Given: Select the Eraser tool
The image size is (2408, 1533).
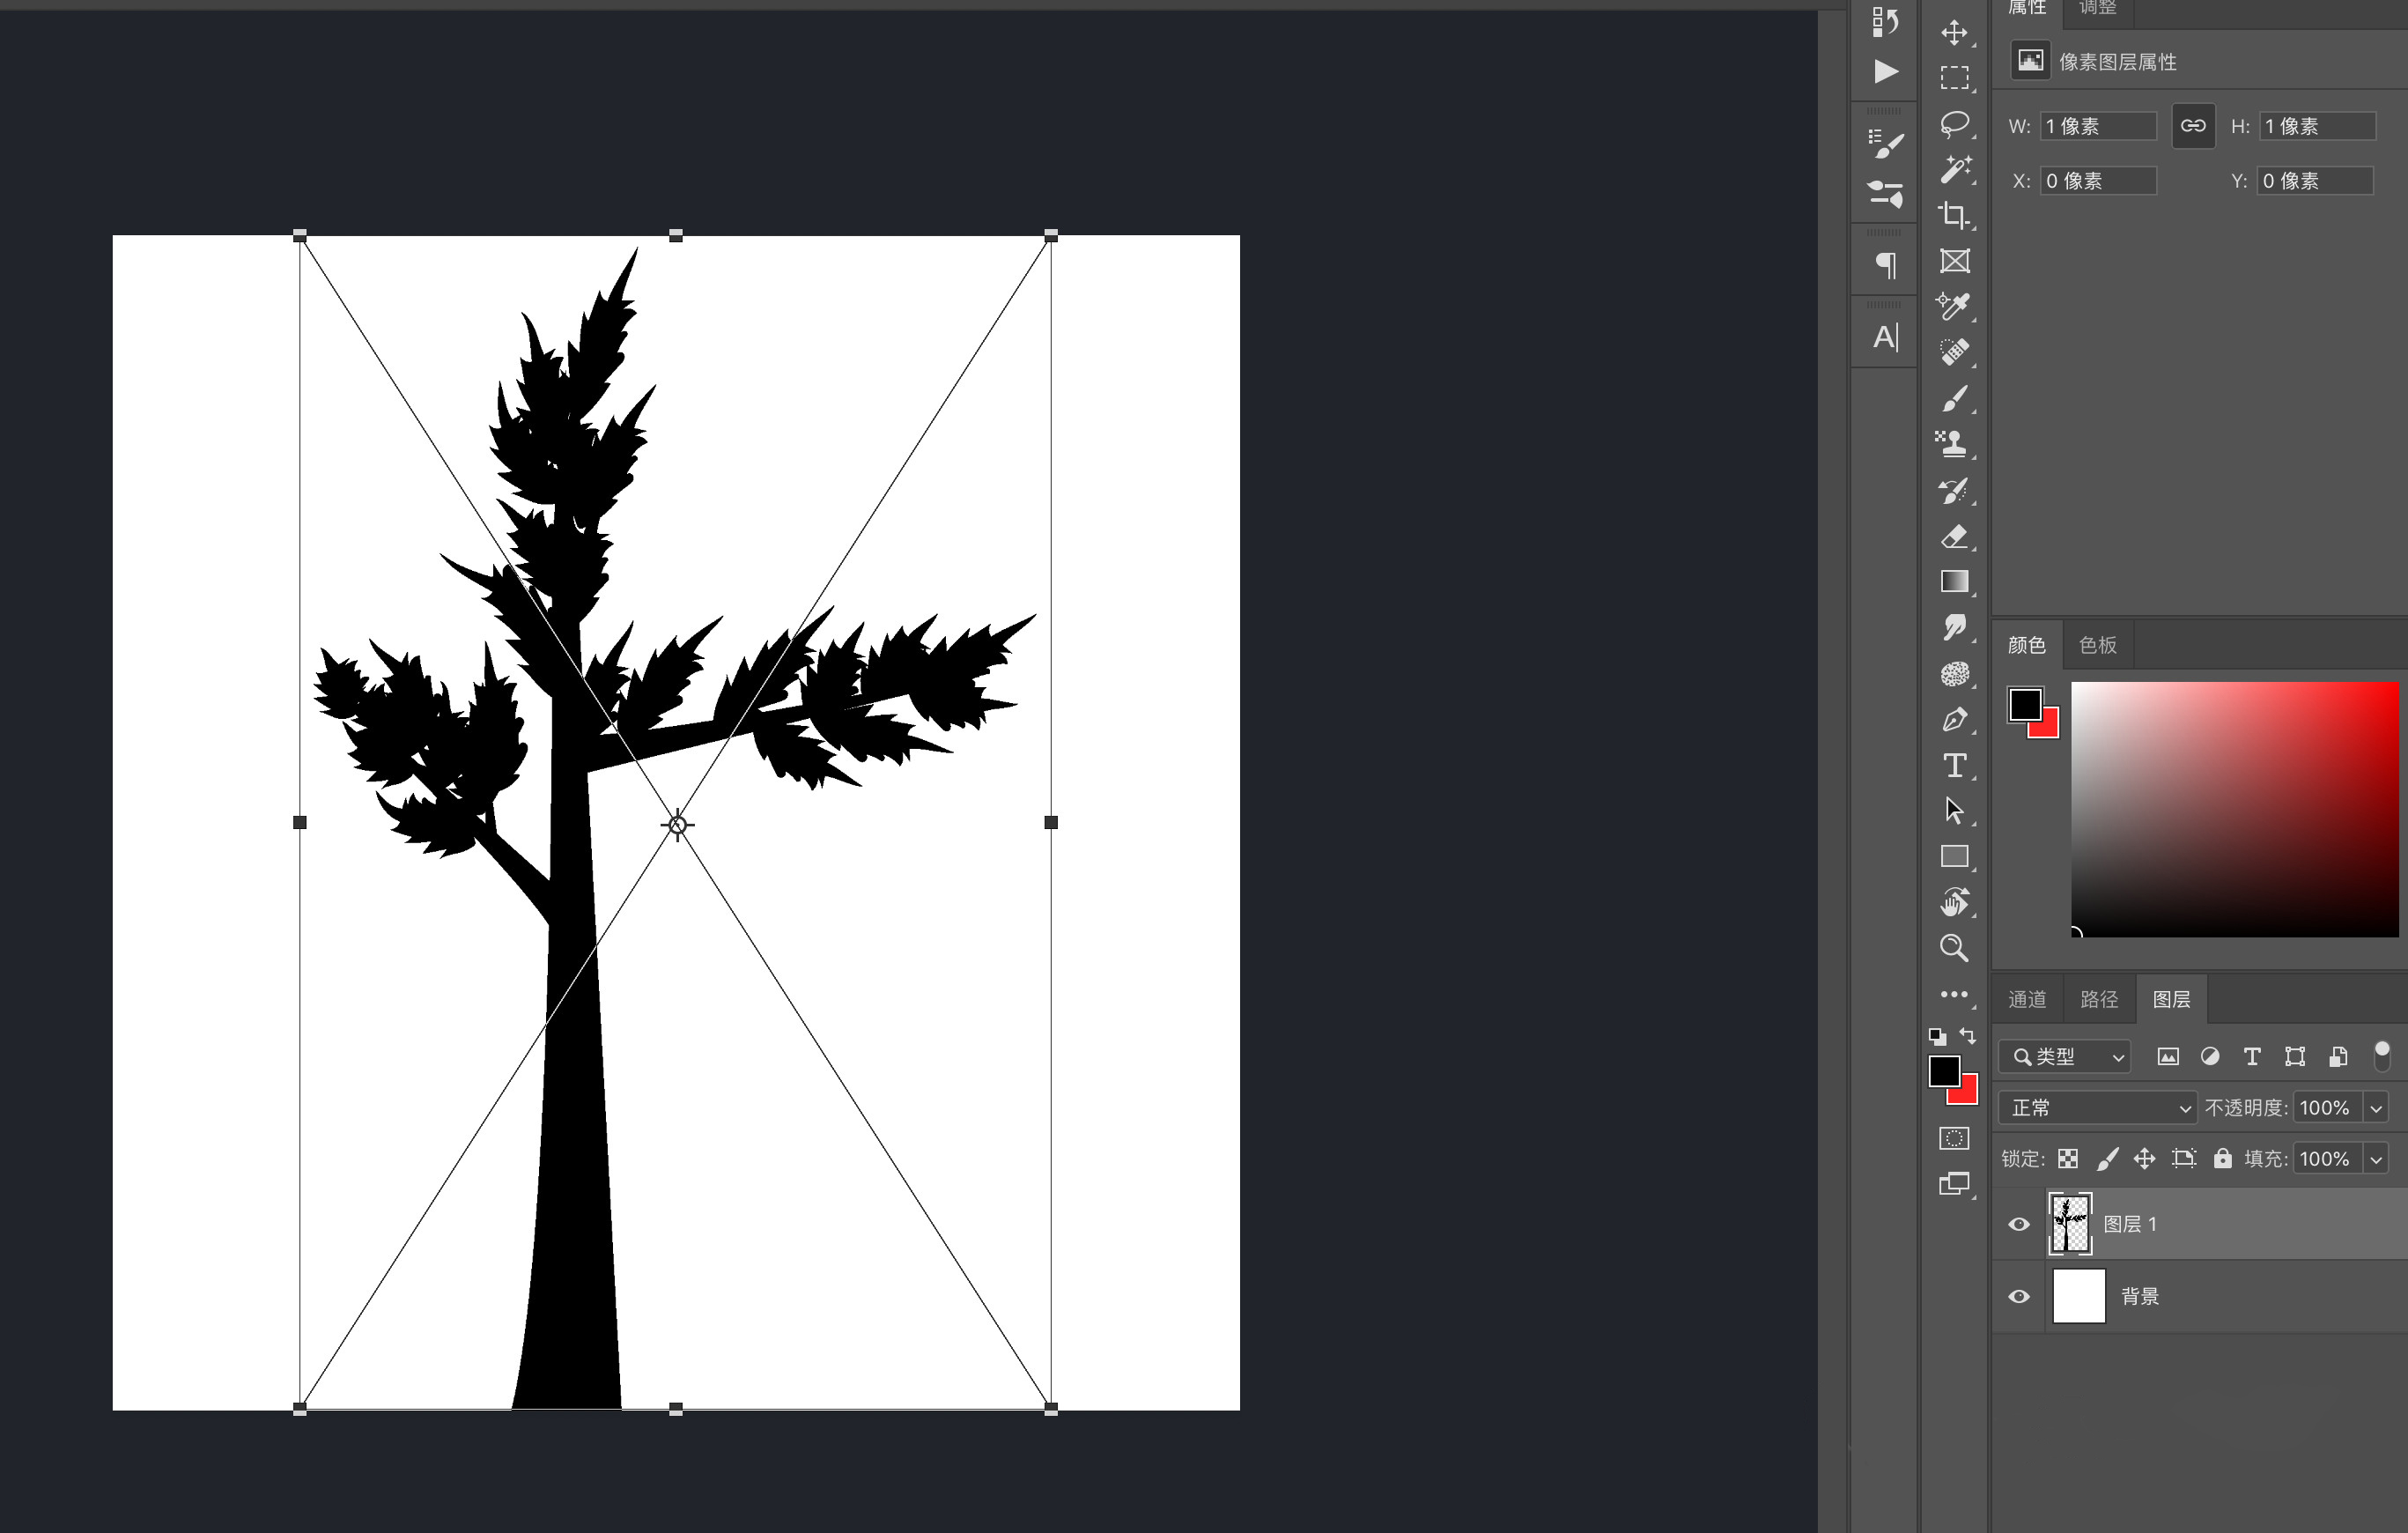Looking at the screenshot, I should tap(1954, 536).
